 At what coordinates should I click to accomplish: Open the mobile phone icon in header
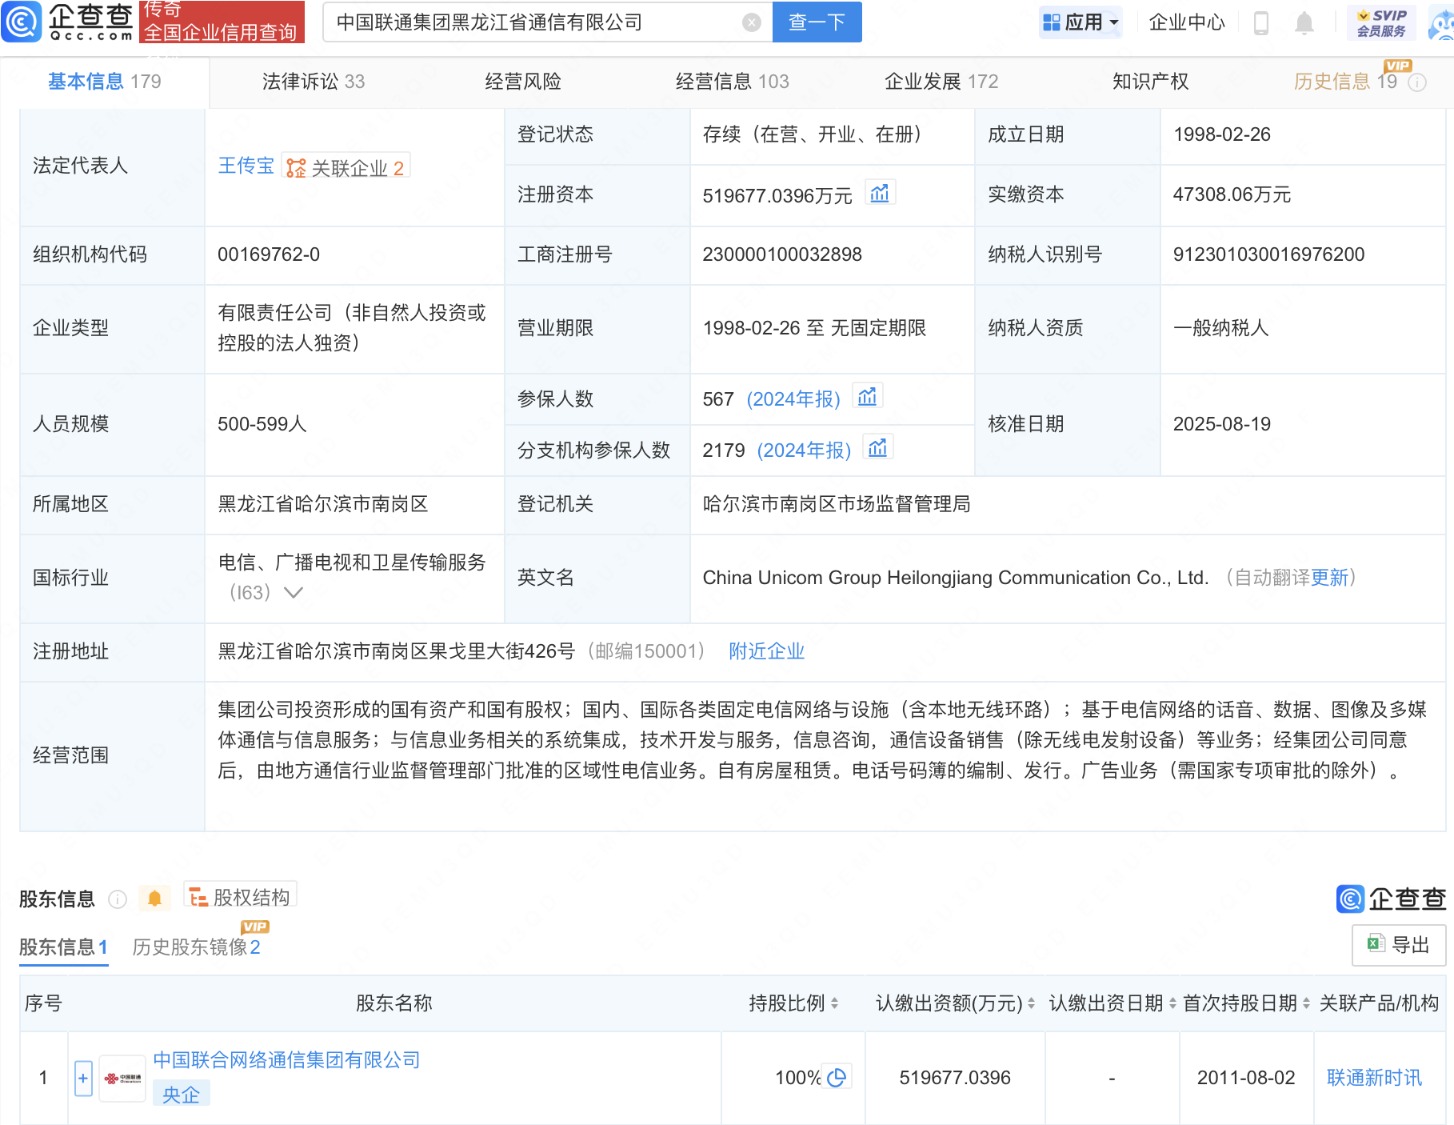[1261, 22]
